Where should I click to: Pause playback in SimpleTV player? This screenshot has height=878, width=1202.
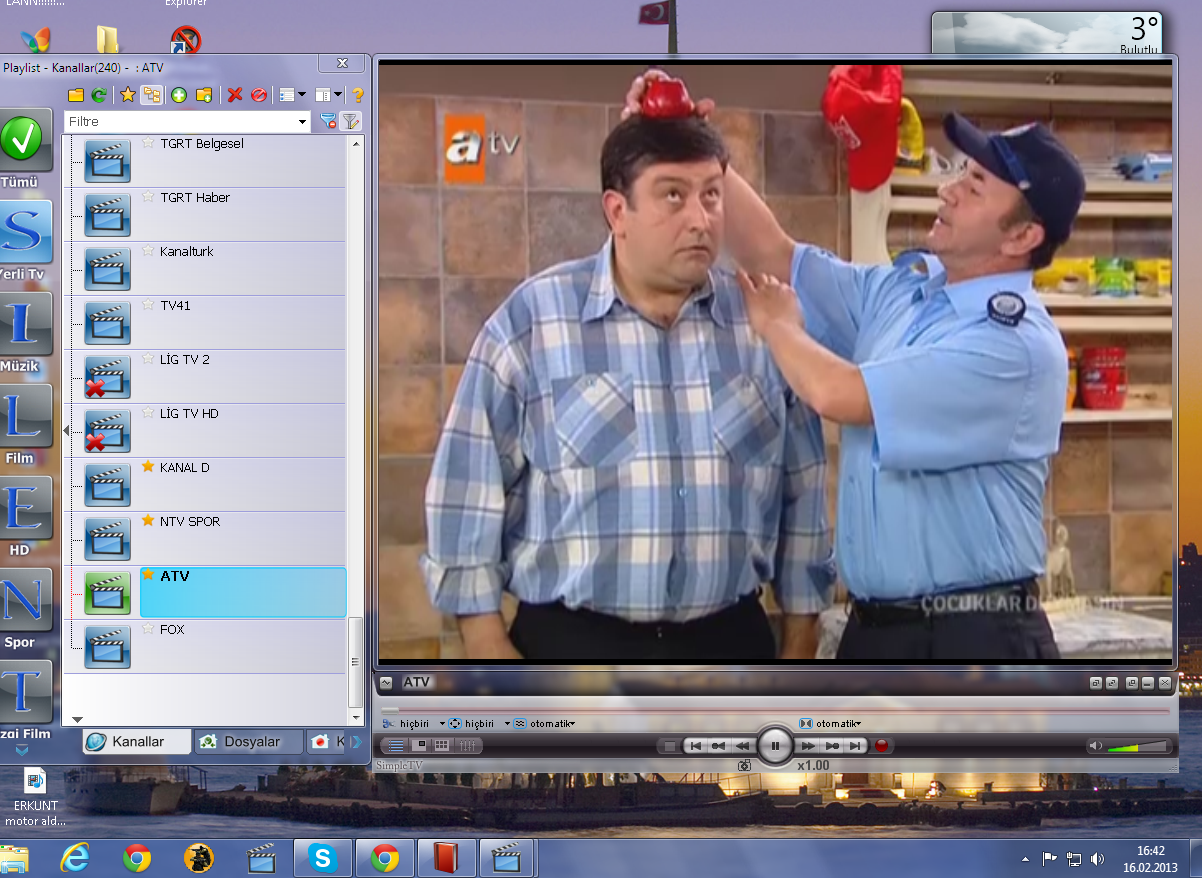coord(775,746)
